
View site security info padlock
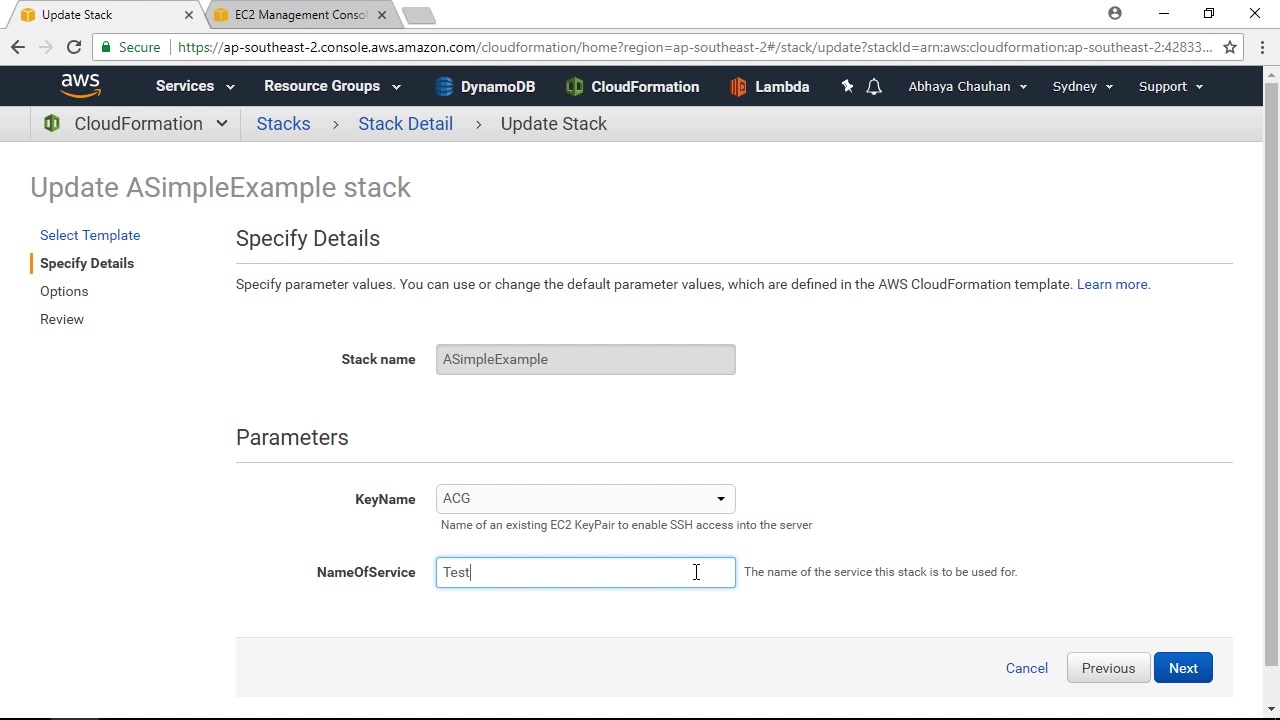pos(107,47)
